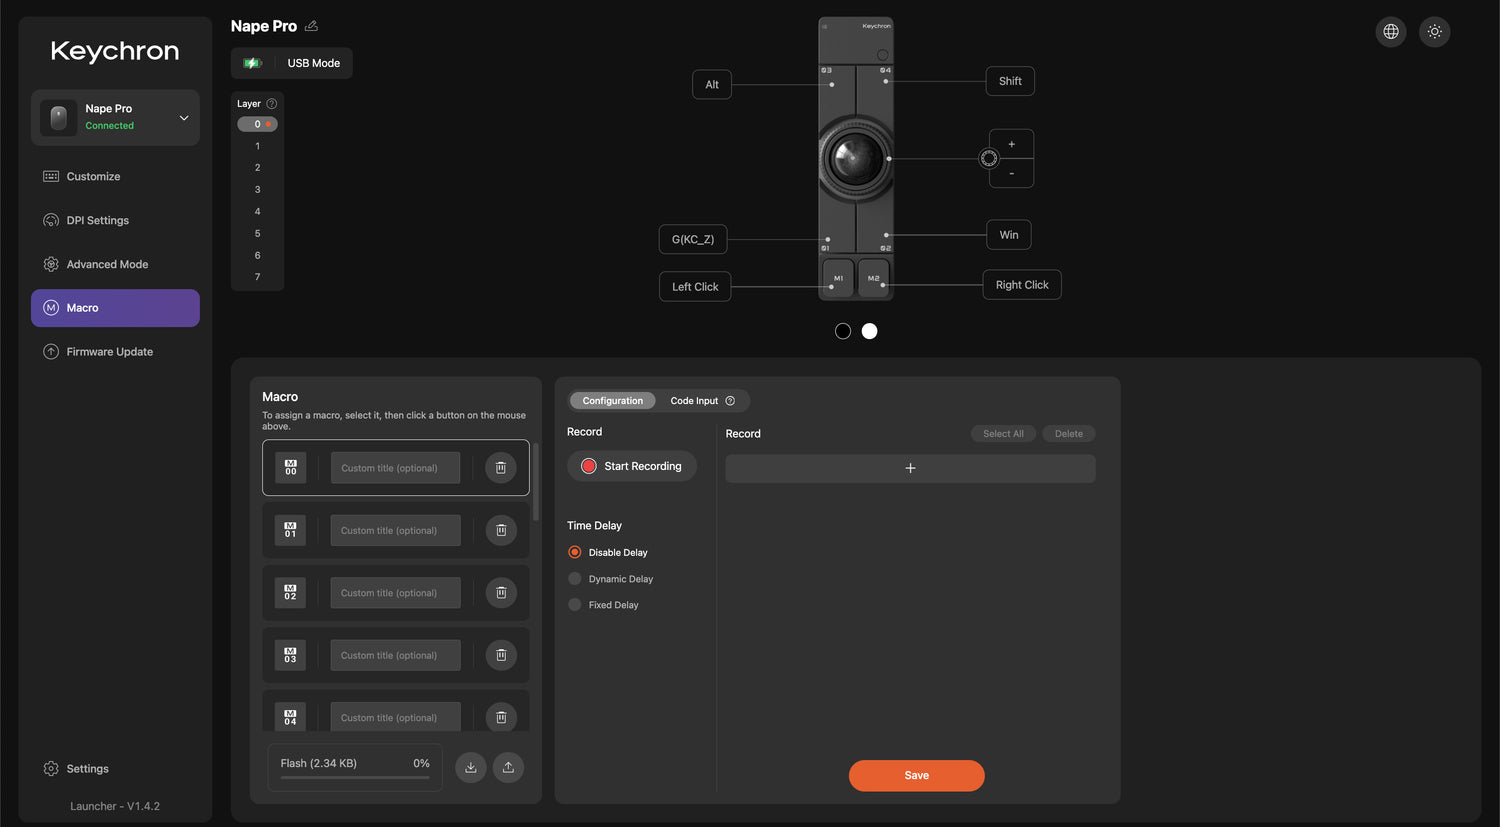Select the M00 macro slot icon
This screenshot has width=1500, height=827.
click(x=291, y=468)
